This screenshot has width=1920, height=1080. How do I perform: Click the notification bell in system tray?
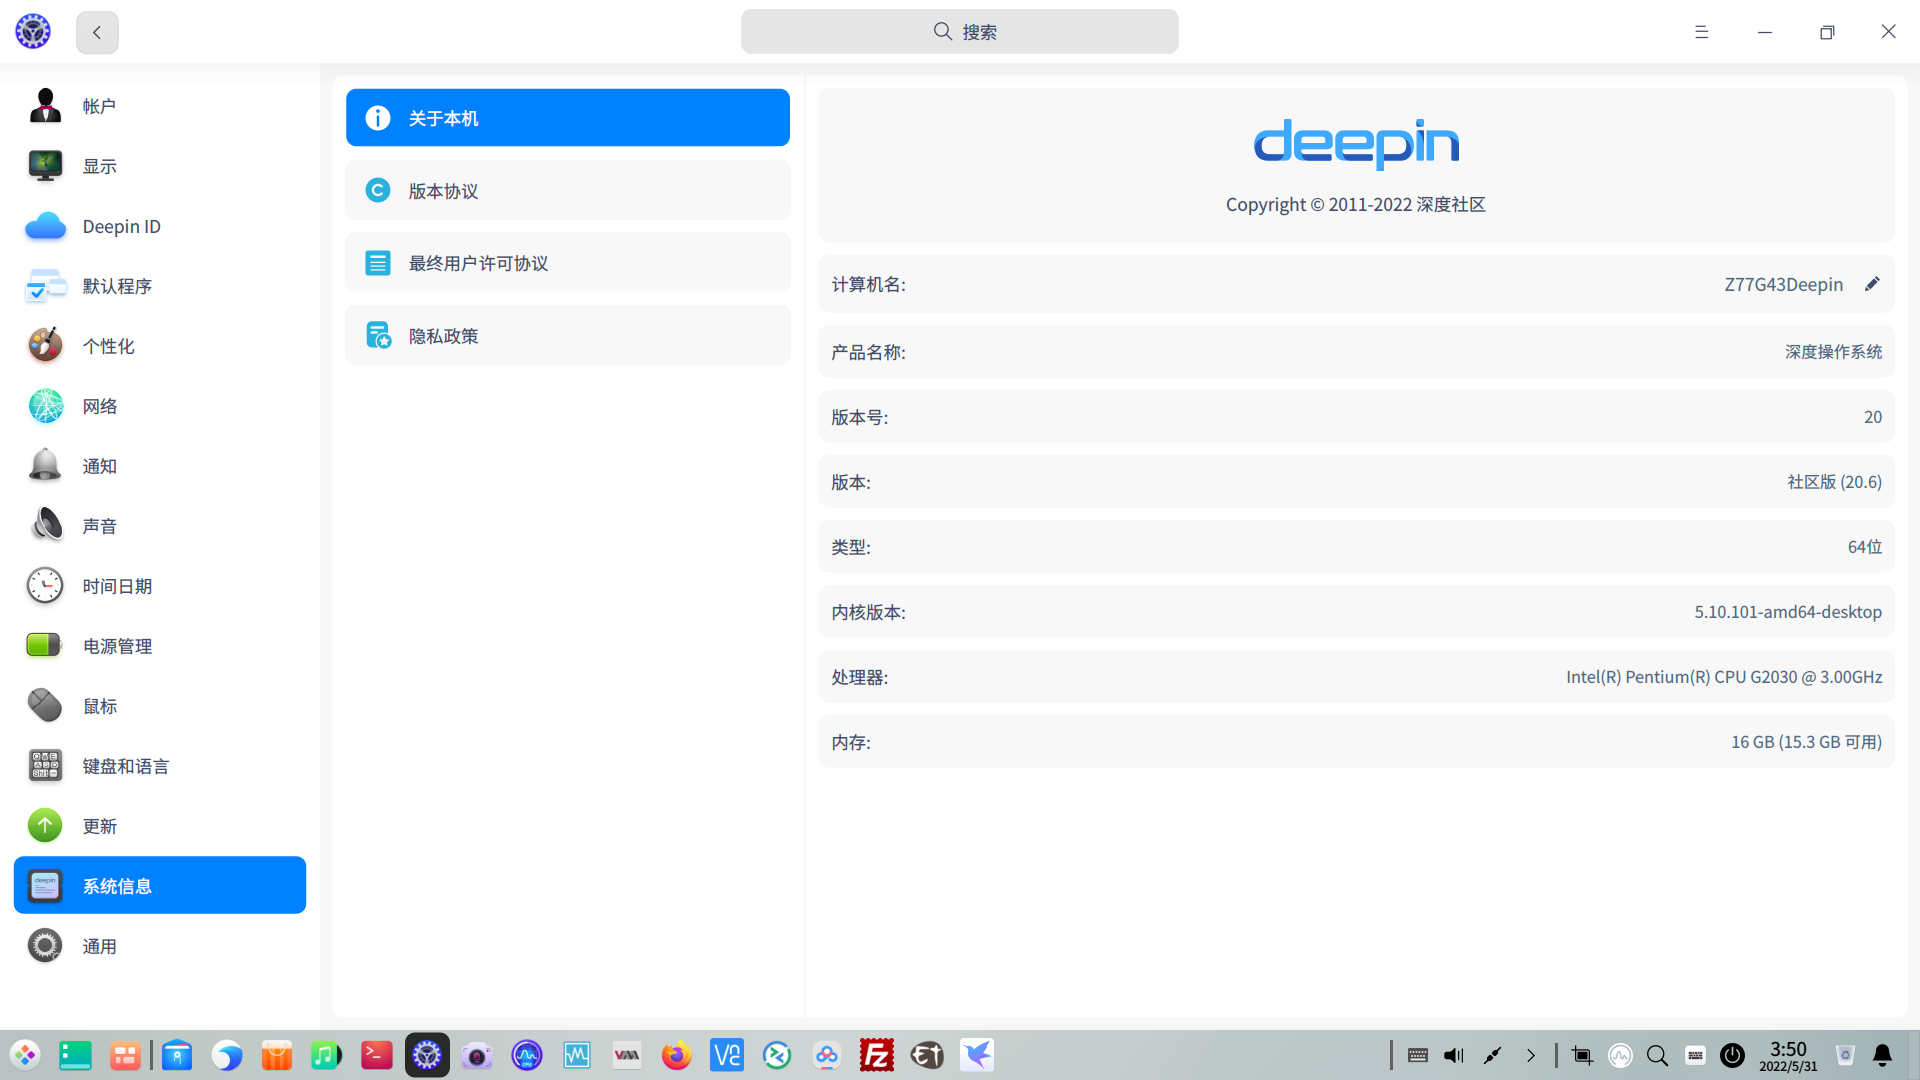coord(1883,1055)
